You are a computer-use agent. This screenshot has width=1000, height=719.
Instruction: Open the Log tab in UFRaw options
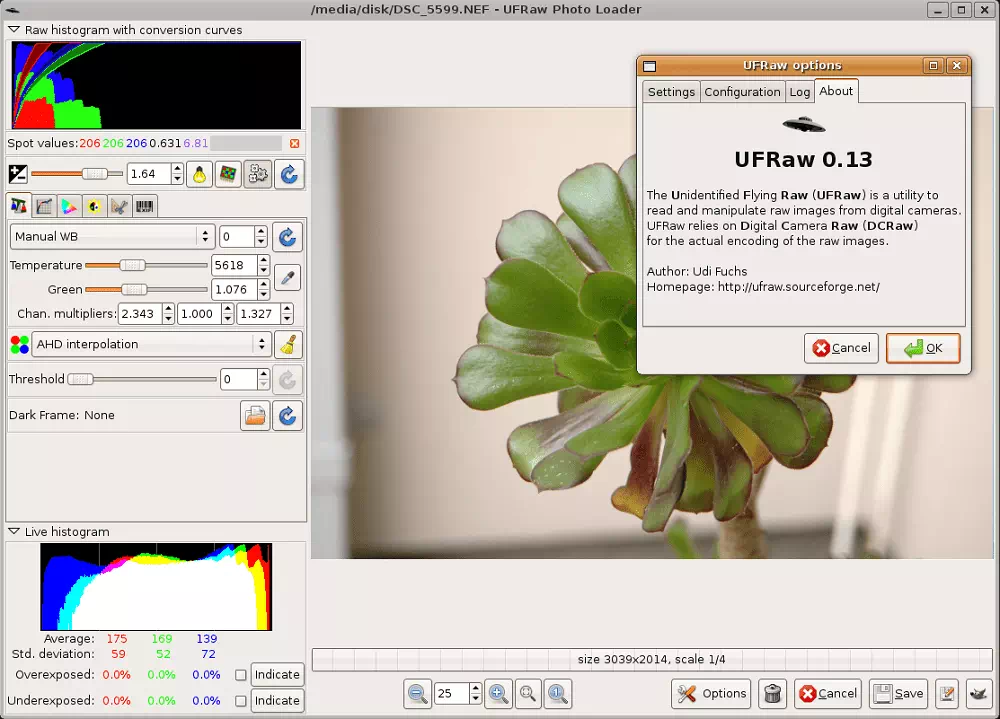800,92
